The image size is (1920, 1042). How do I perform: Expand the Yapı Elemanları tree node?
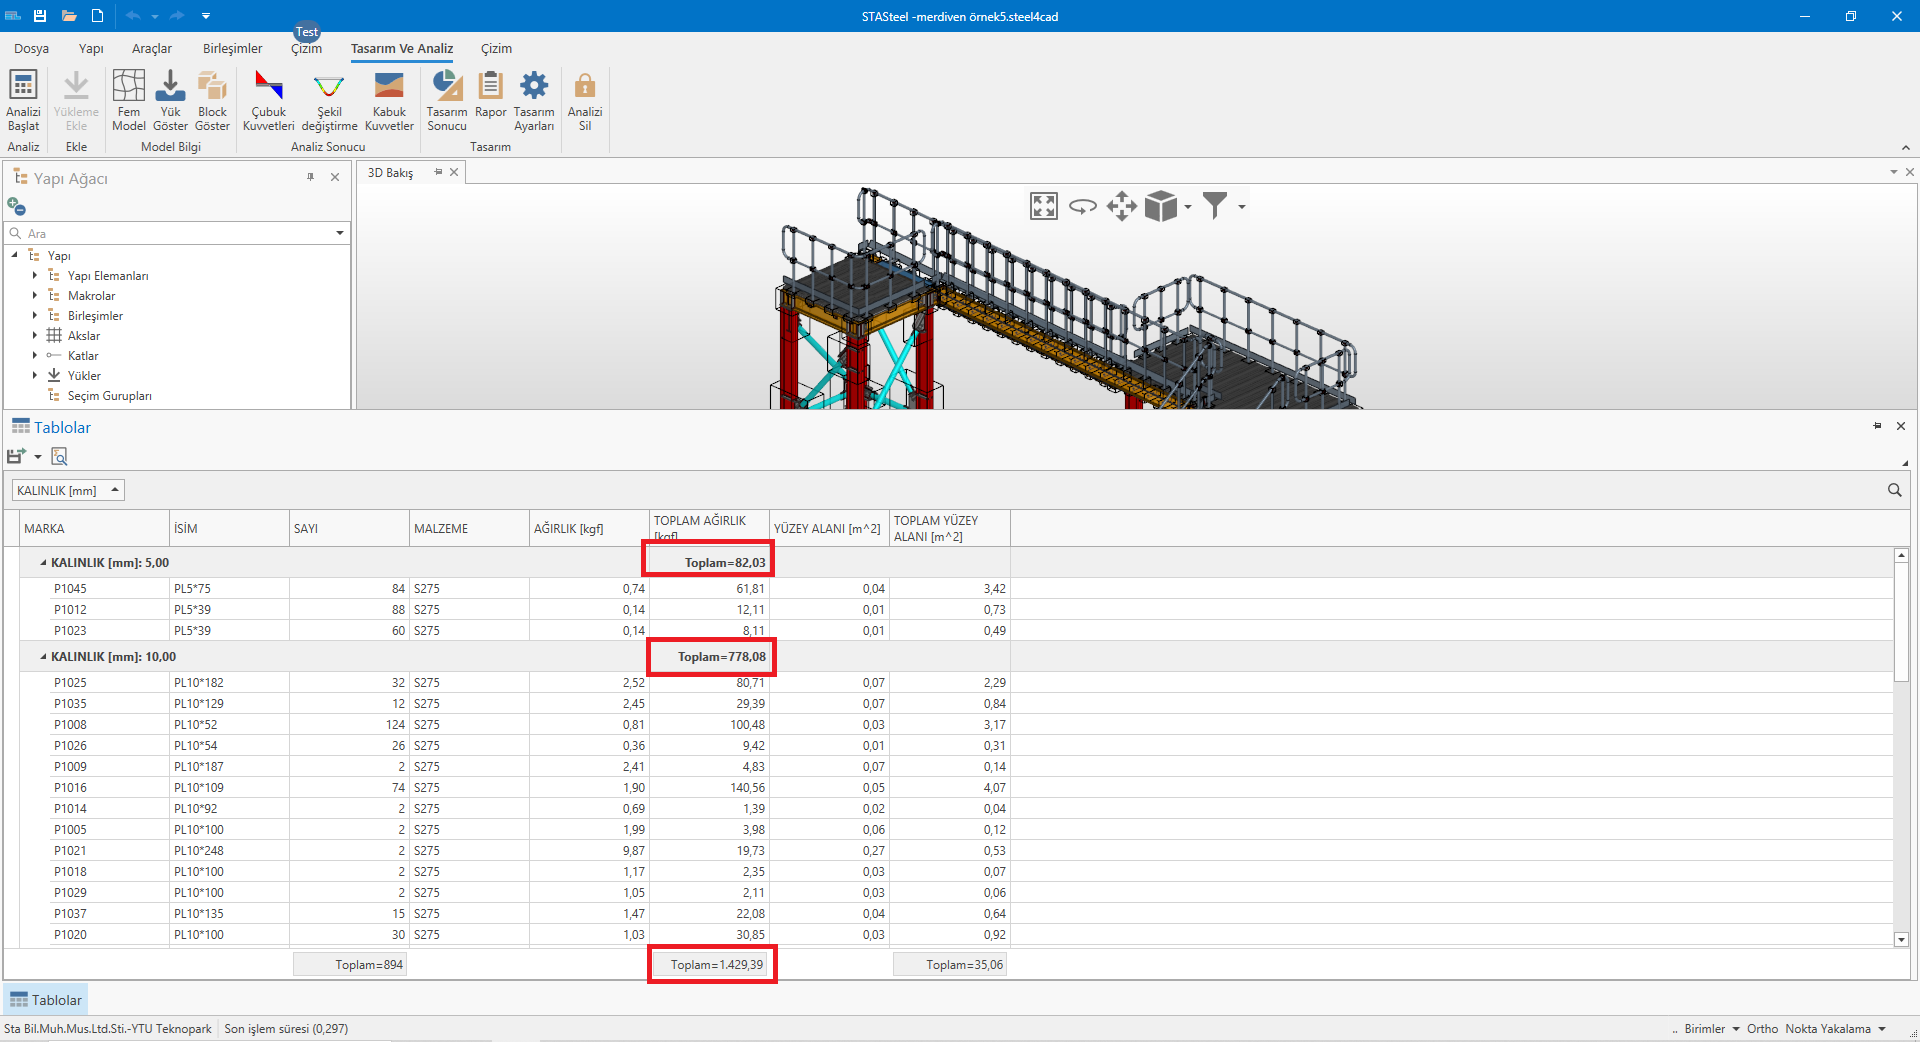pos(35,276)
